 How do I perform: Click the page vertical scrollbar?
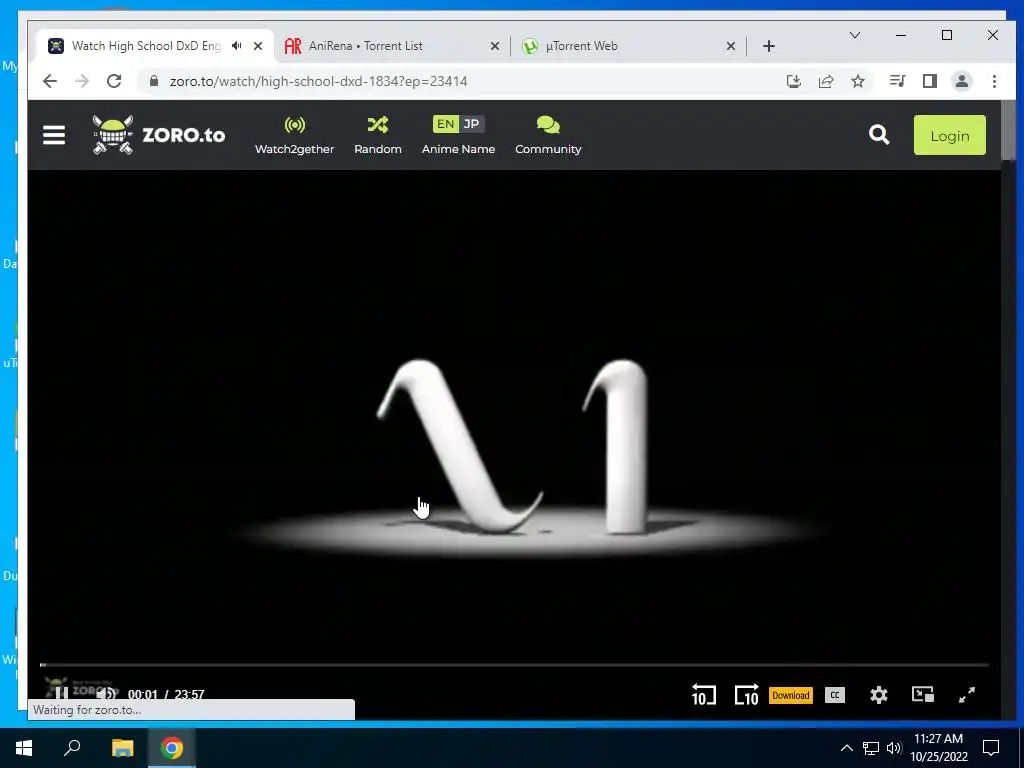point(1008,131)
